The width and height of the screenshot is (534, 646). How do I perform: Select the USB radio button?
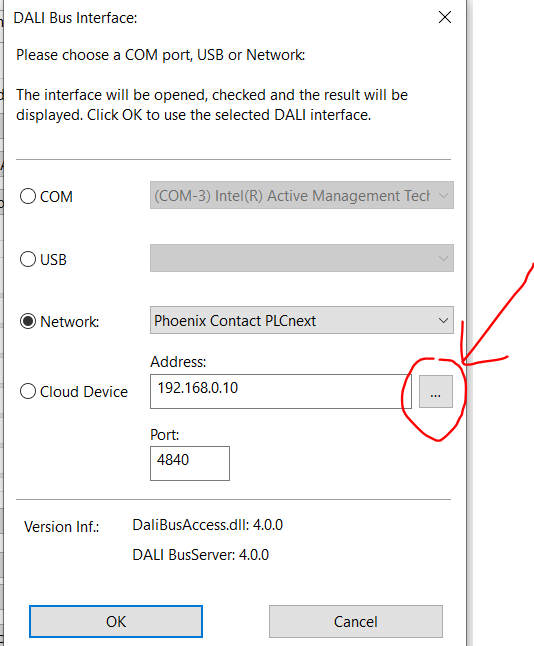point(28,259)
